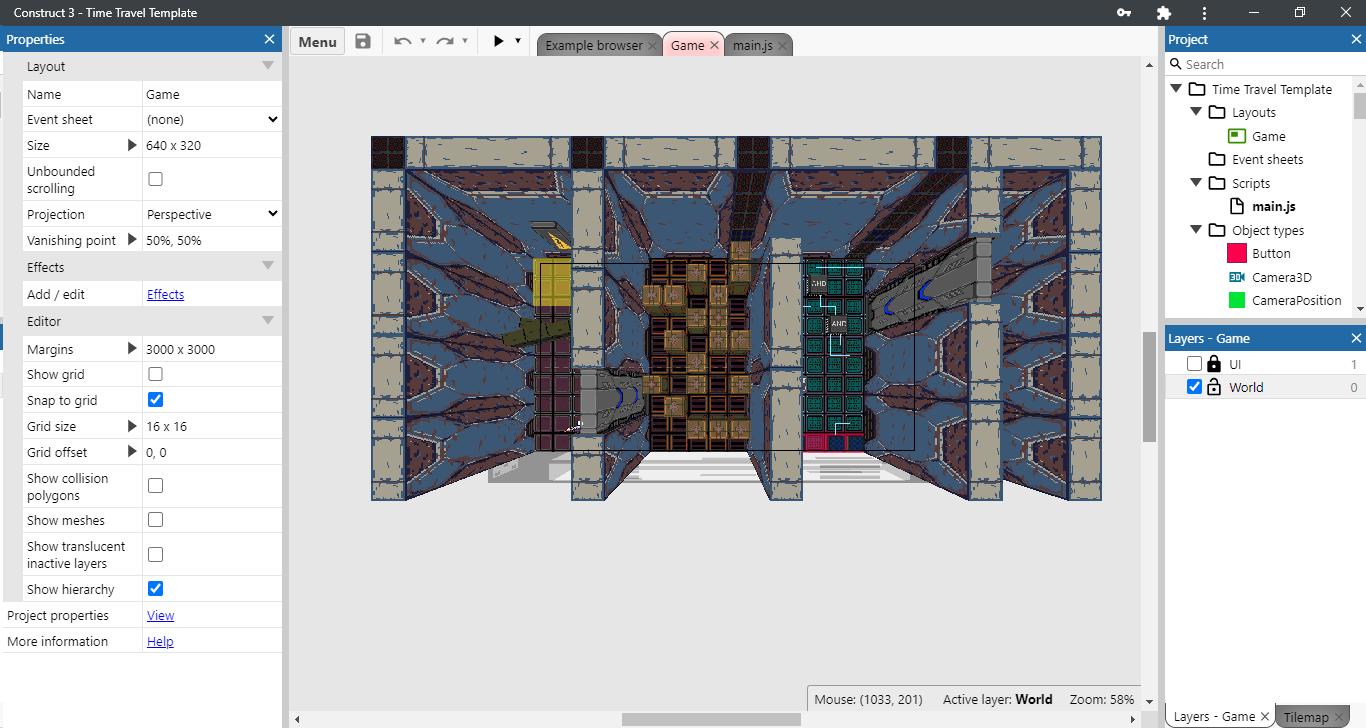
Task: Open the Menu button
Action: (x=318, y=42)
